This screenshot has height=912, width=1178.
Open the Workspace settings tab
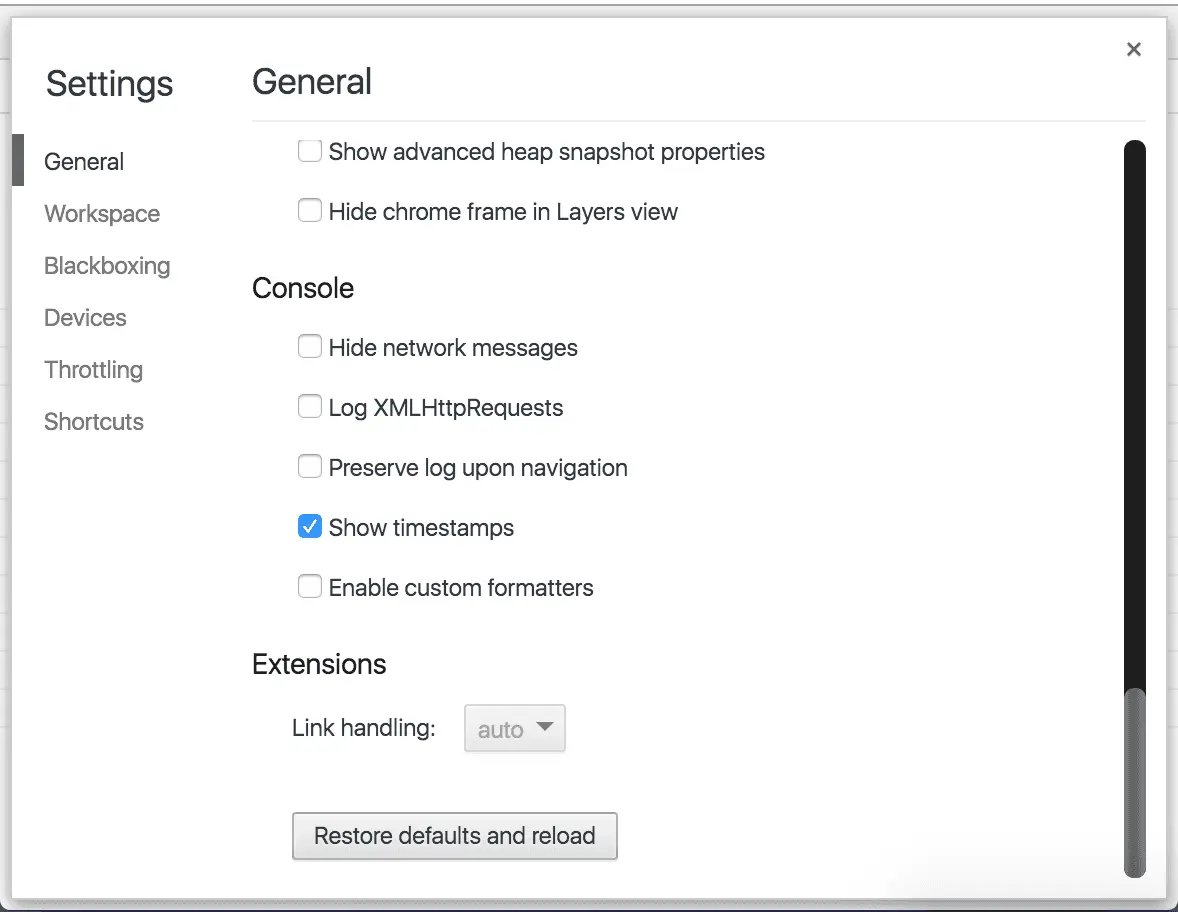pos(102,214)
